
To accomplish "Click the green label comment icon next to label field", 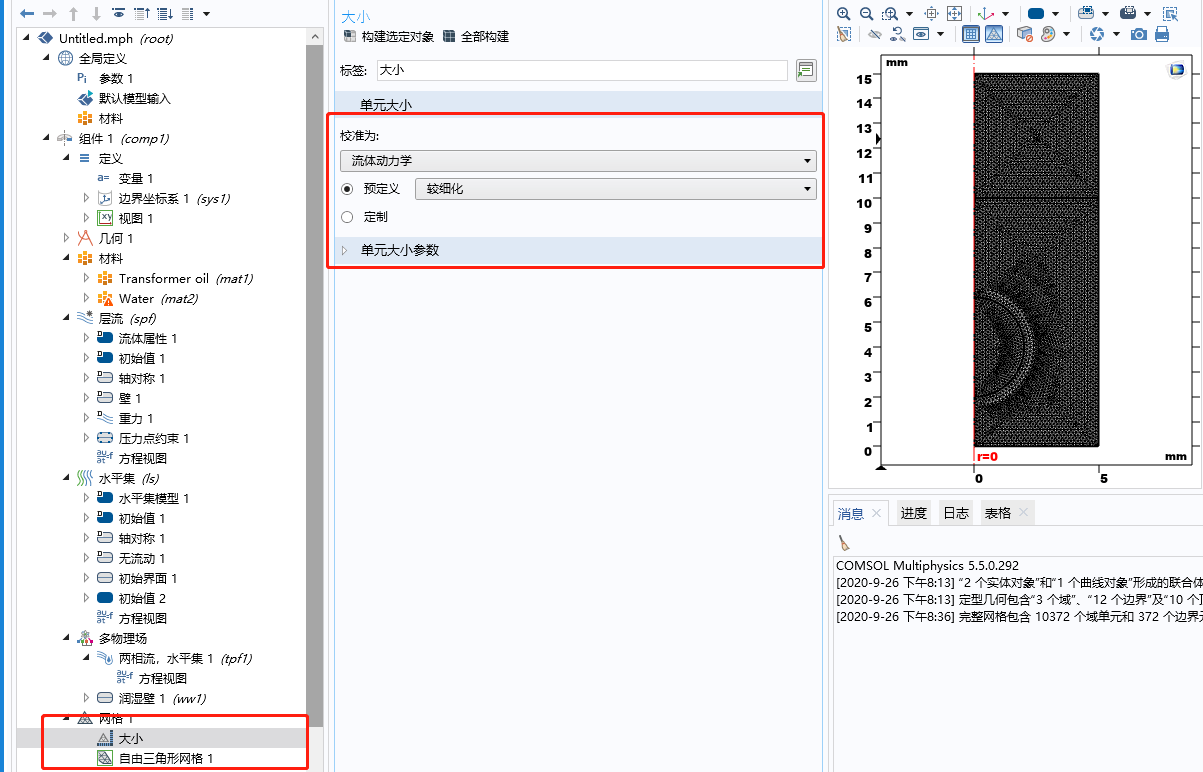I will (806, 70).
